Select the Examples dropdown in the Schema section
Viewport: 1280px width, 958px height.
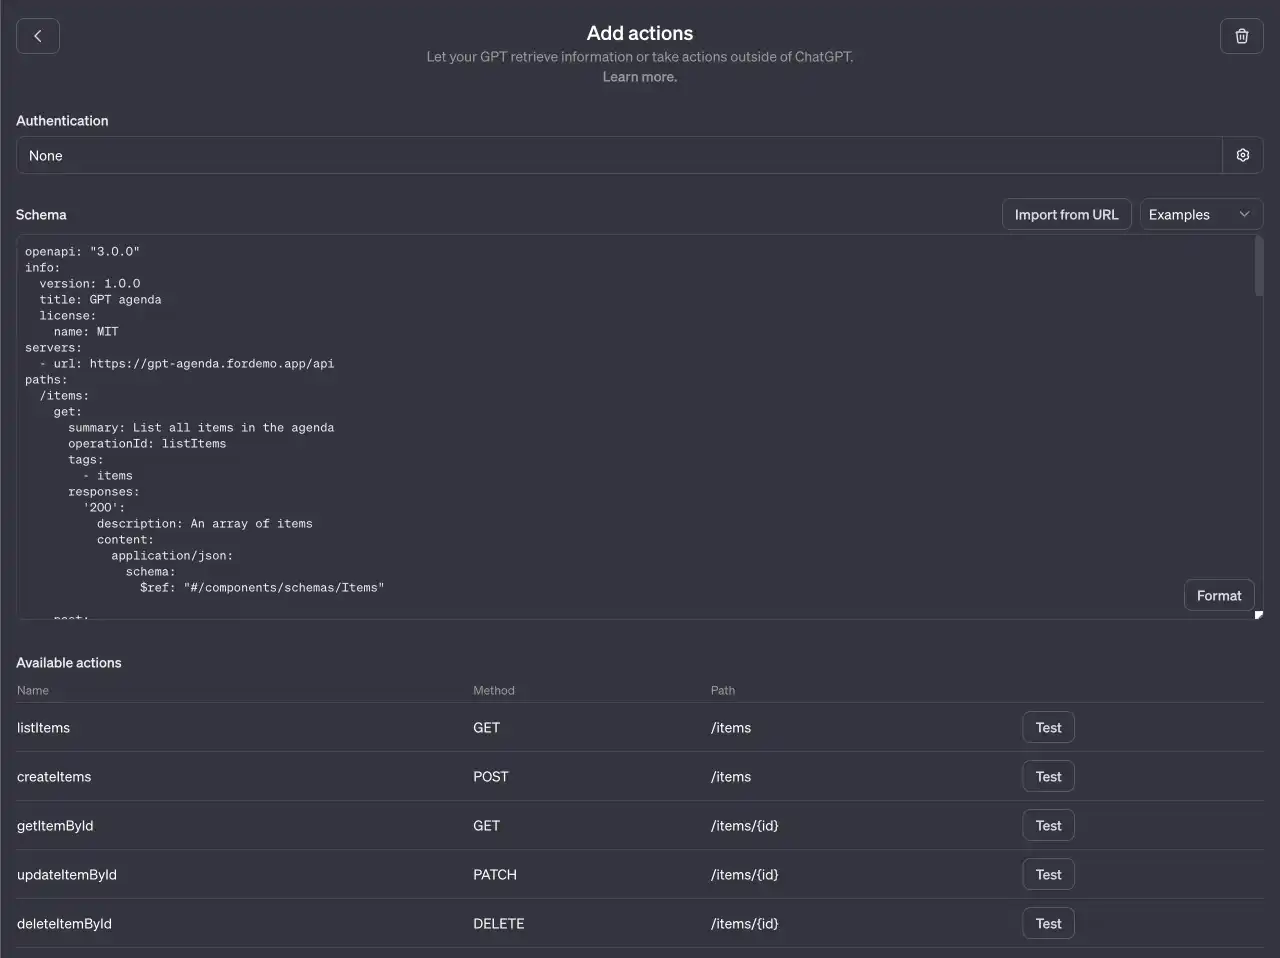[x=1200, y=213]
